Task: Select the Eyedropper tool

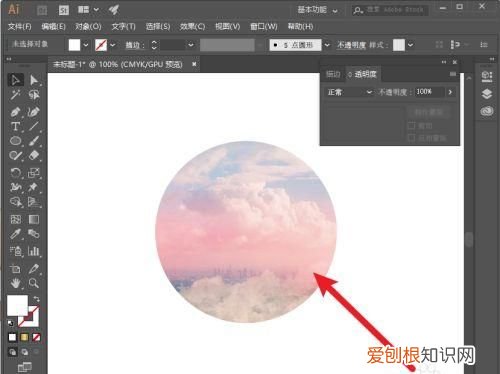Action: tap(15, 234)
